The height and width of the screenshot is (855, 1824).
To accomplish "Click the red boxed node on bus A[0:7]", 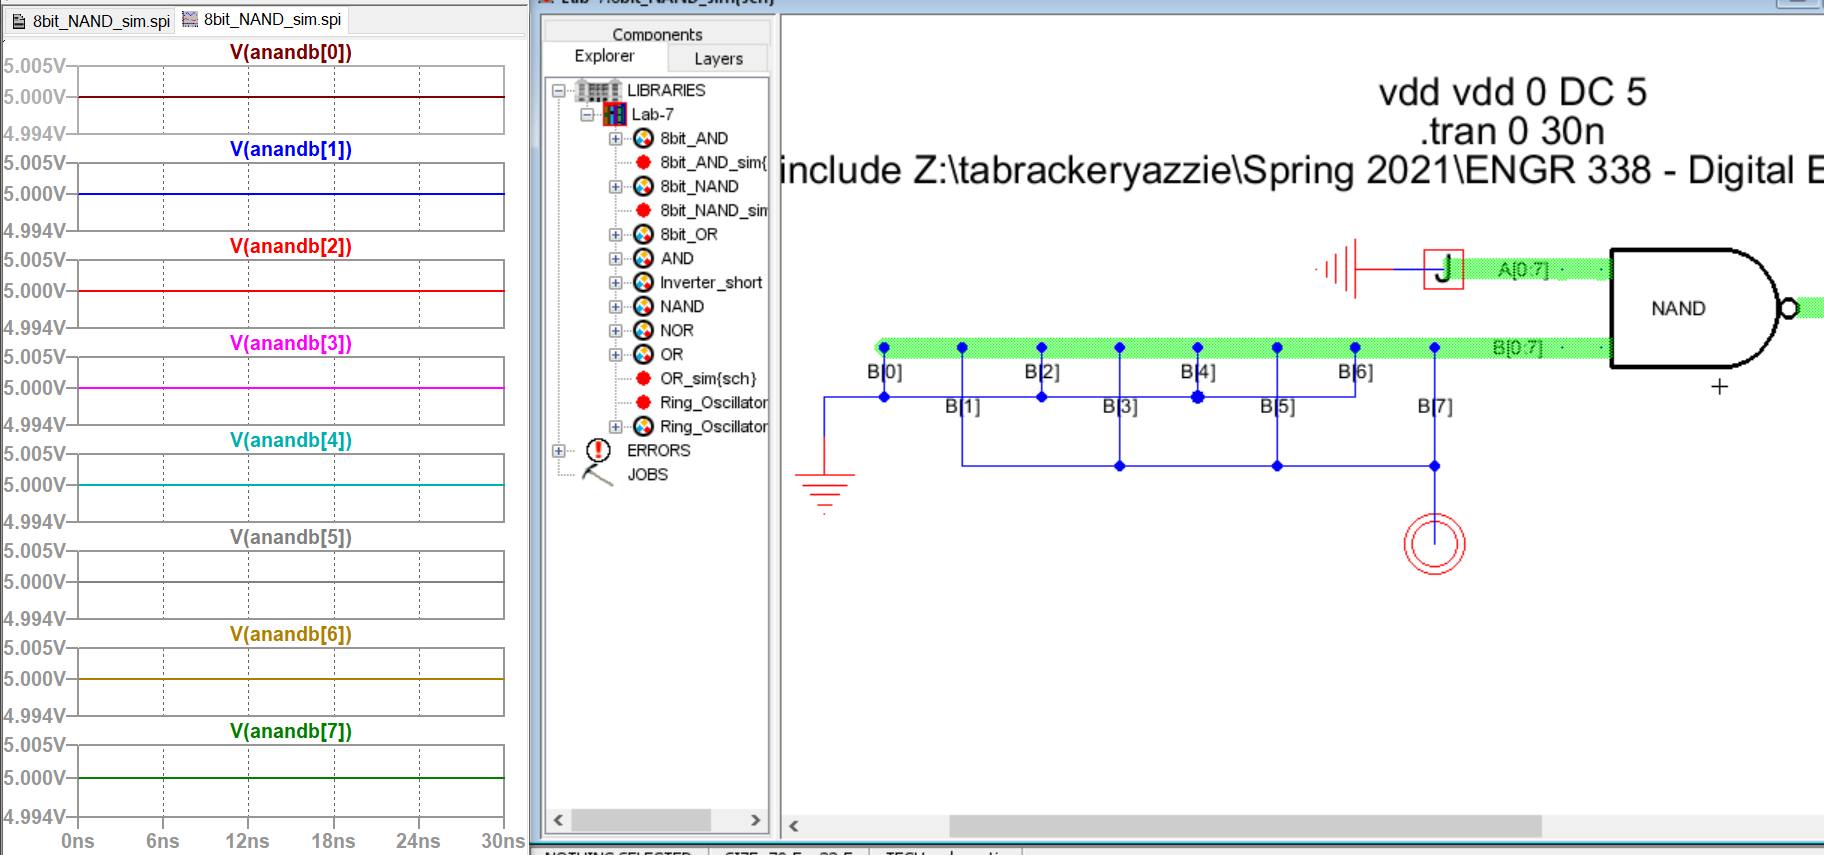I will click(x=1443, y=269).
